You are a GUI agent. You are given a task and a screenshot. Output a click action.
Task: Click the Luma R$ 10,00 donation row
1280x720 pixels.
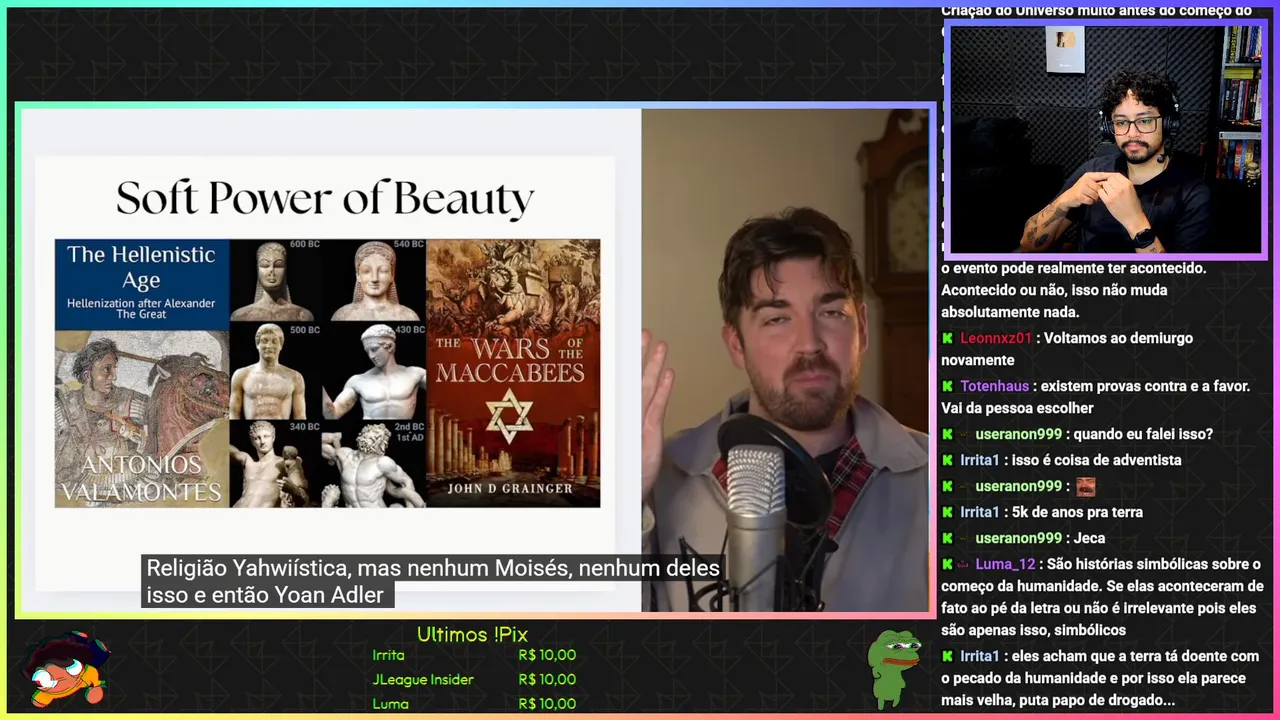[474, 703]
